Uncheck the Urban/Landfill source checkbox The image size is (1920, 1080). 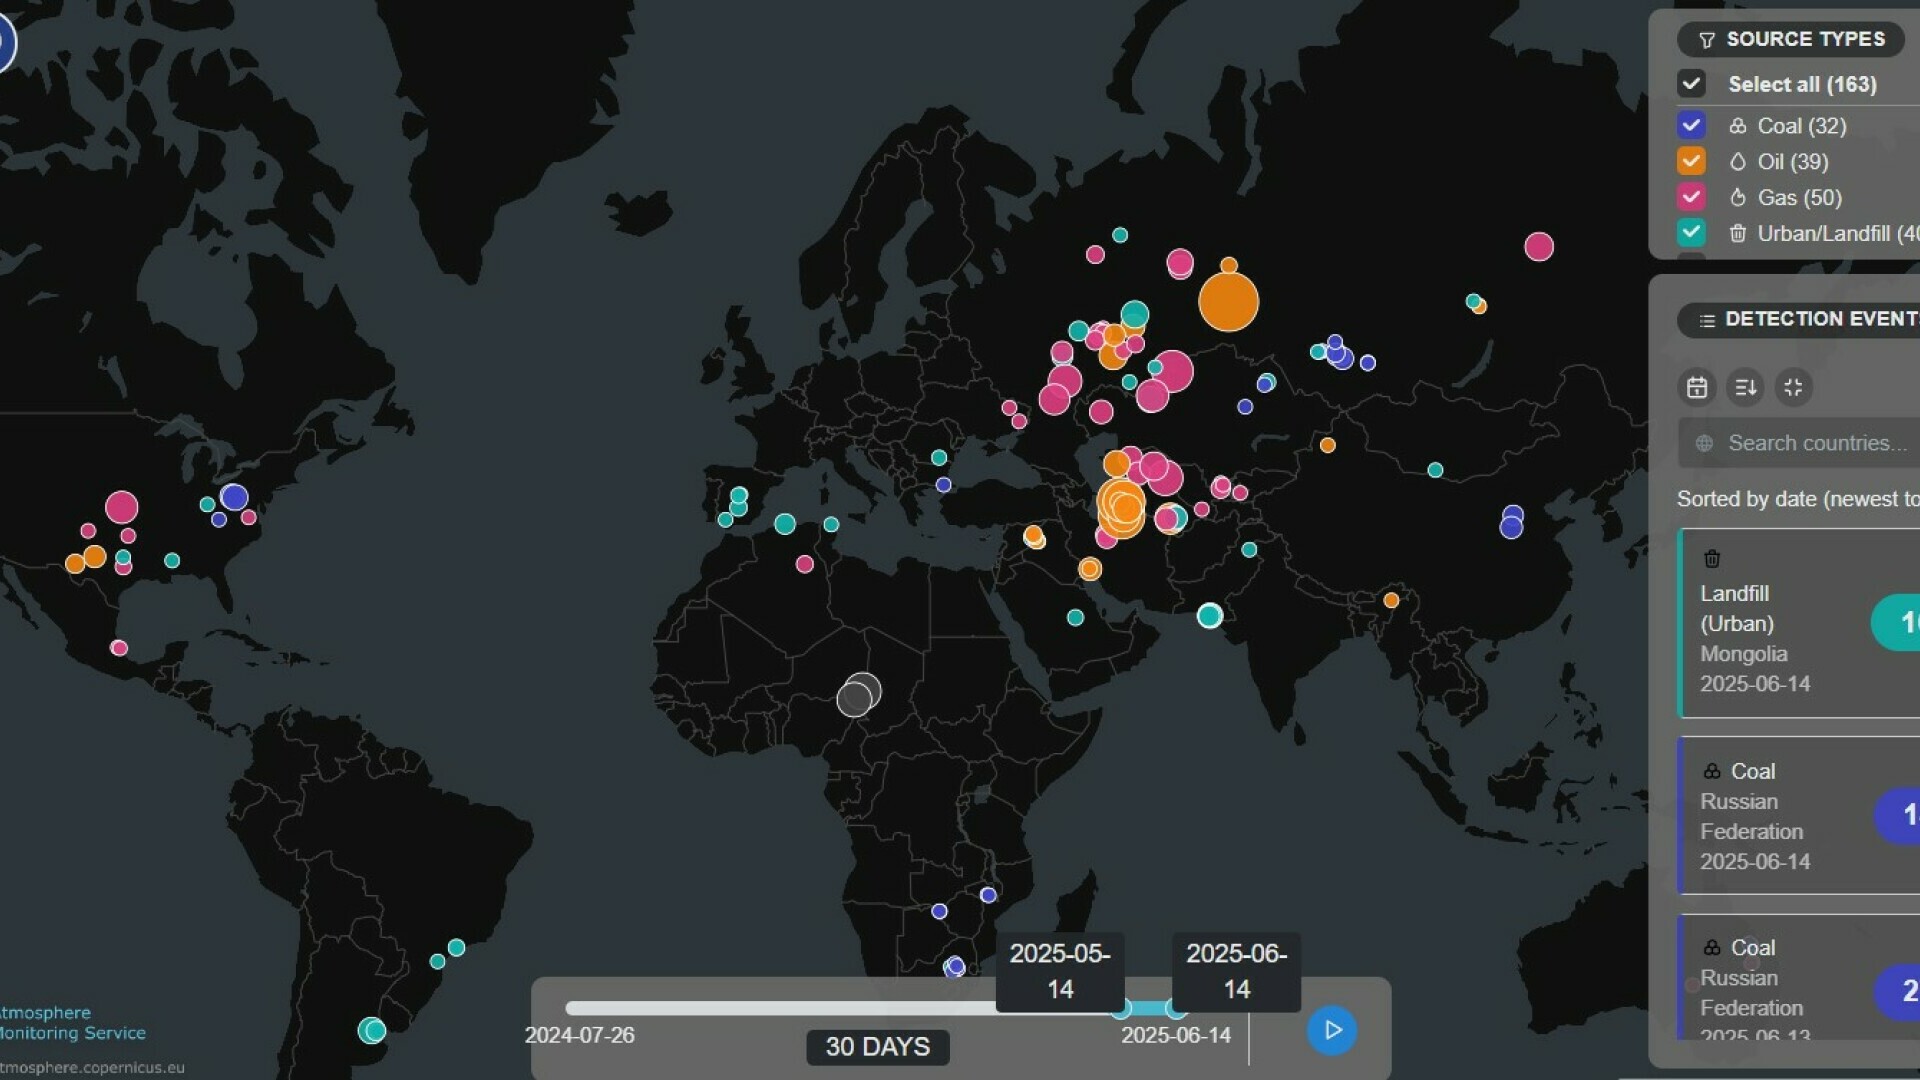(x=1691, y=233)
